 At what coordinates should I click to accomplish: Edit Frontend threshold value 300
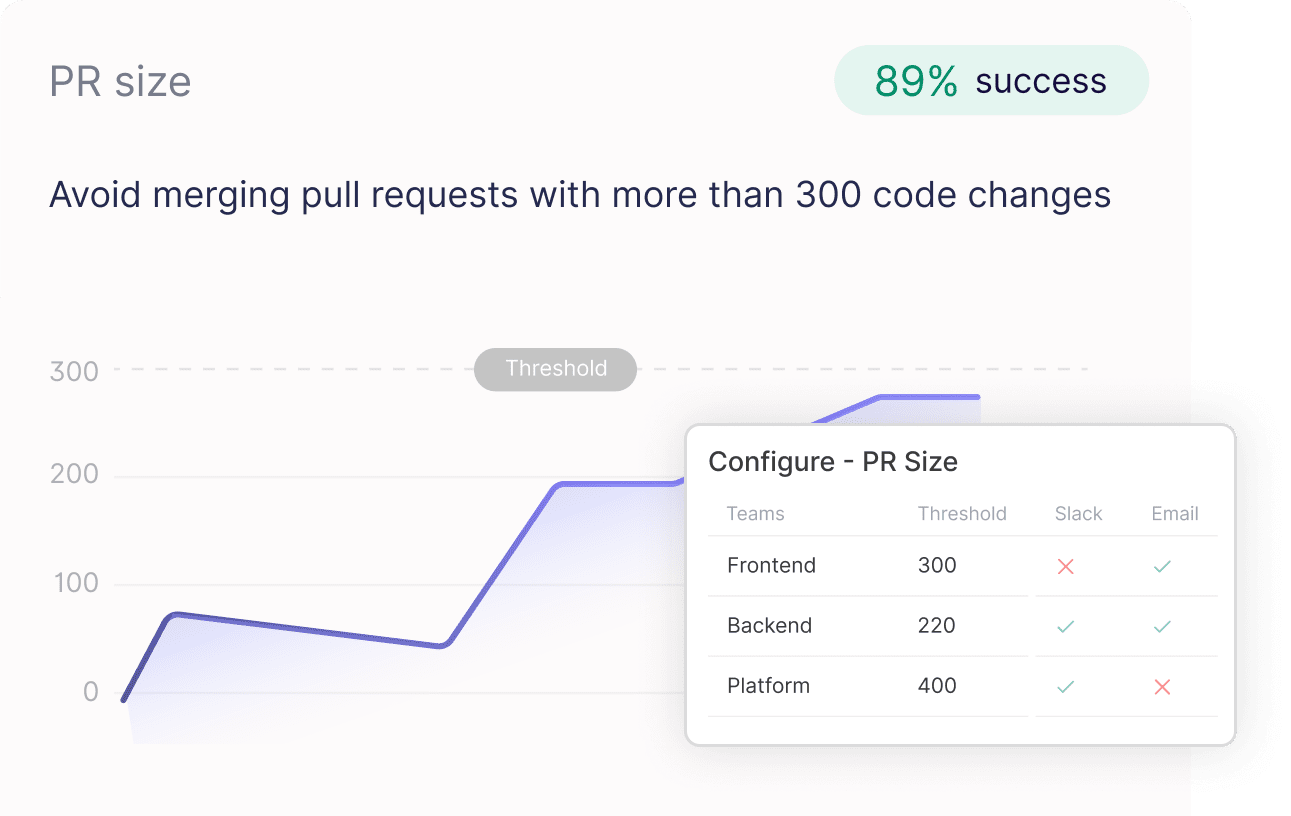tap(937, 566)
